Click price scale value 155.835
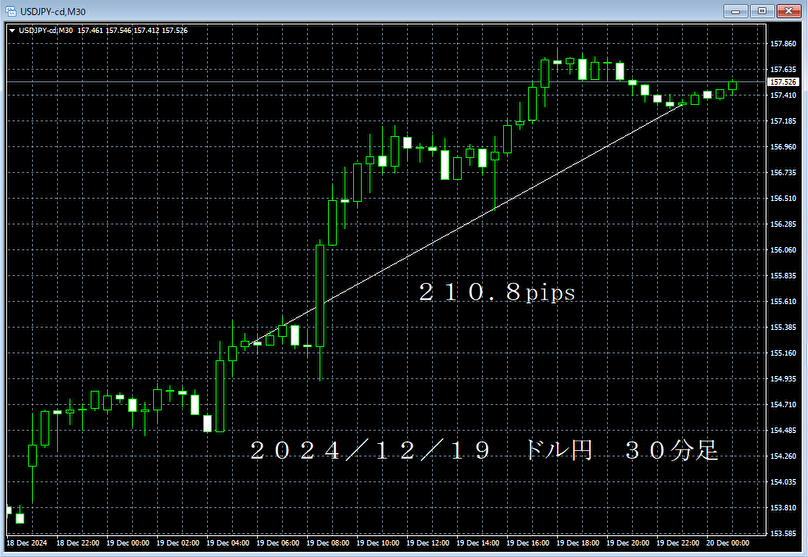Image resolution: width=808 pixels, height=557 pixels. click(783, 276)
